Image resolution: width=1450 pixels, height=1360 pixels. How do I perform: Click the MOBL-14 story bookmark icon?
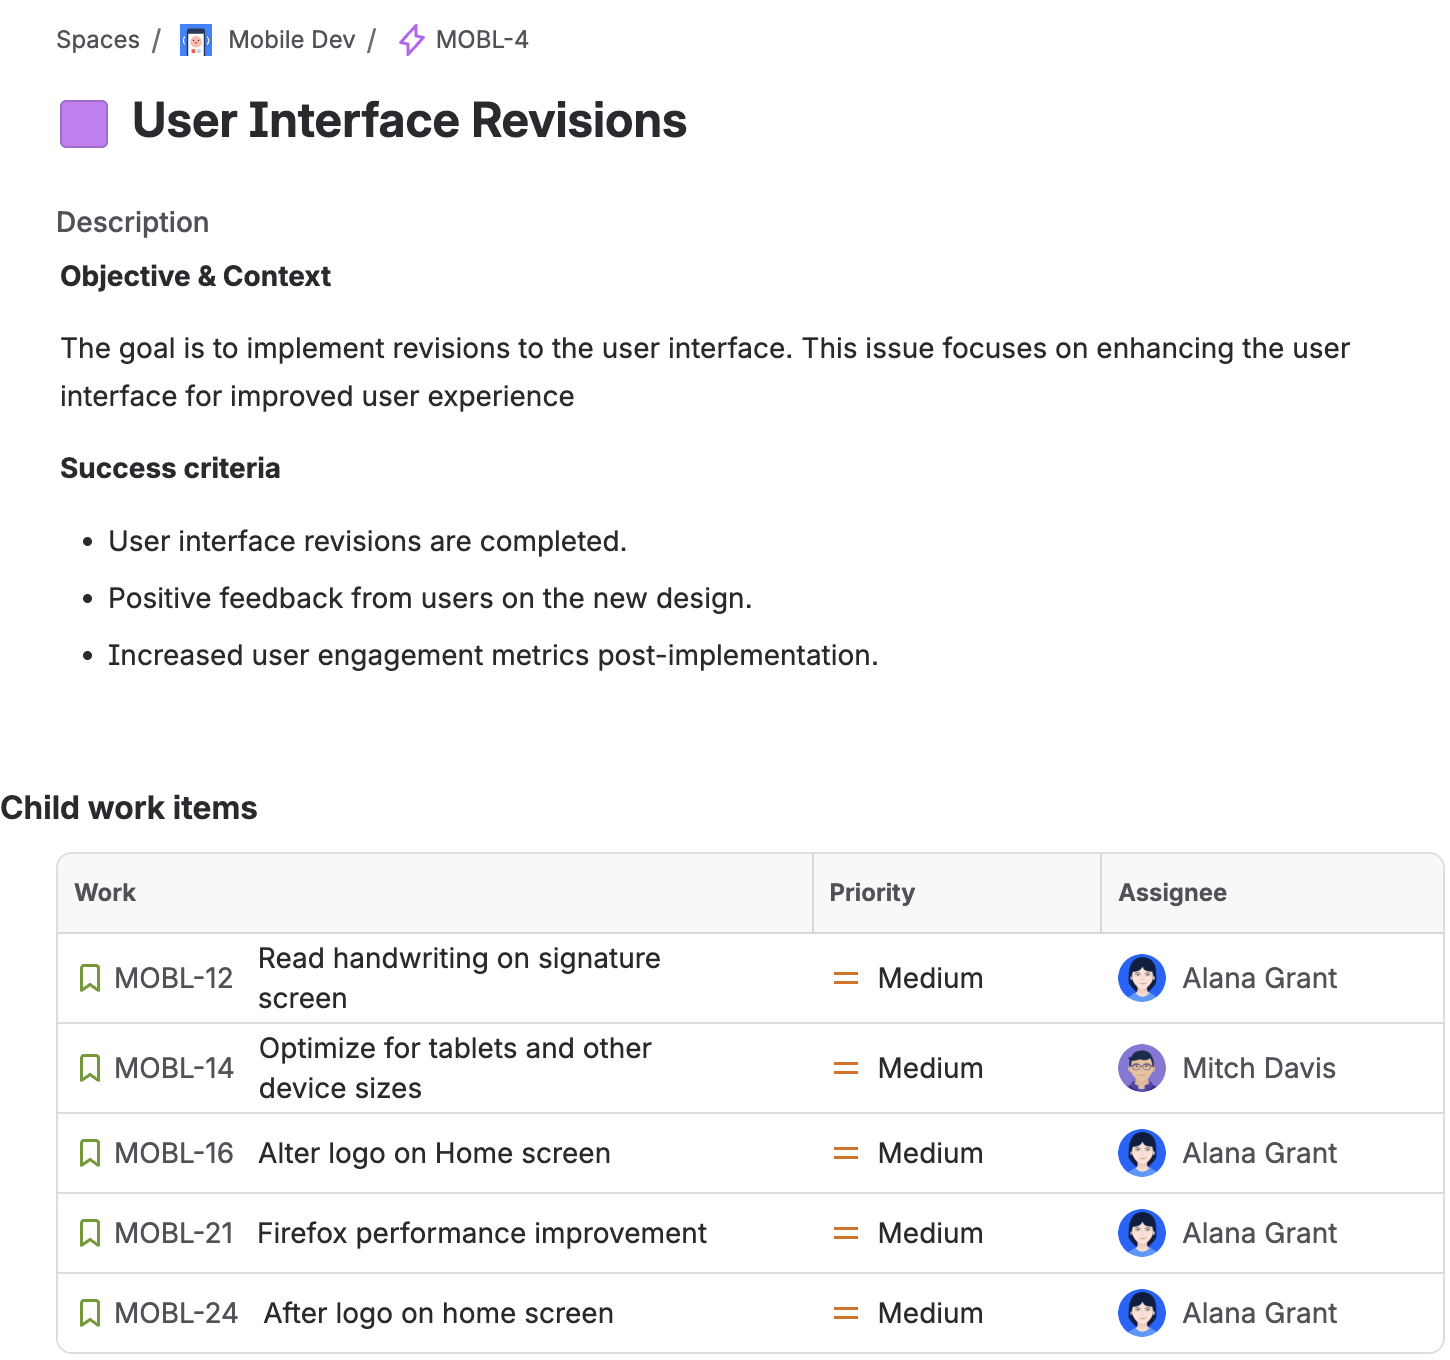[90, 1068]
